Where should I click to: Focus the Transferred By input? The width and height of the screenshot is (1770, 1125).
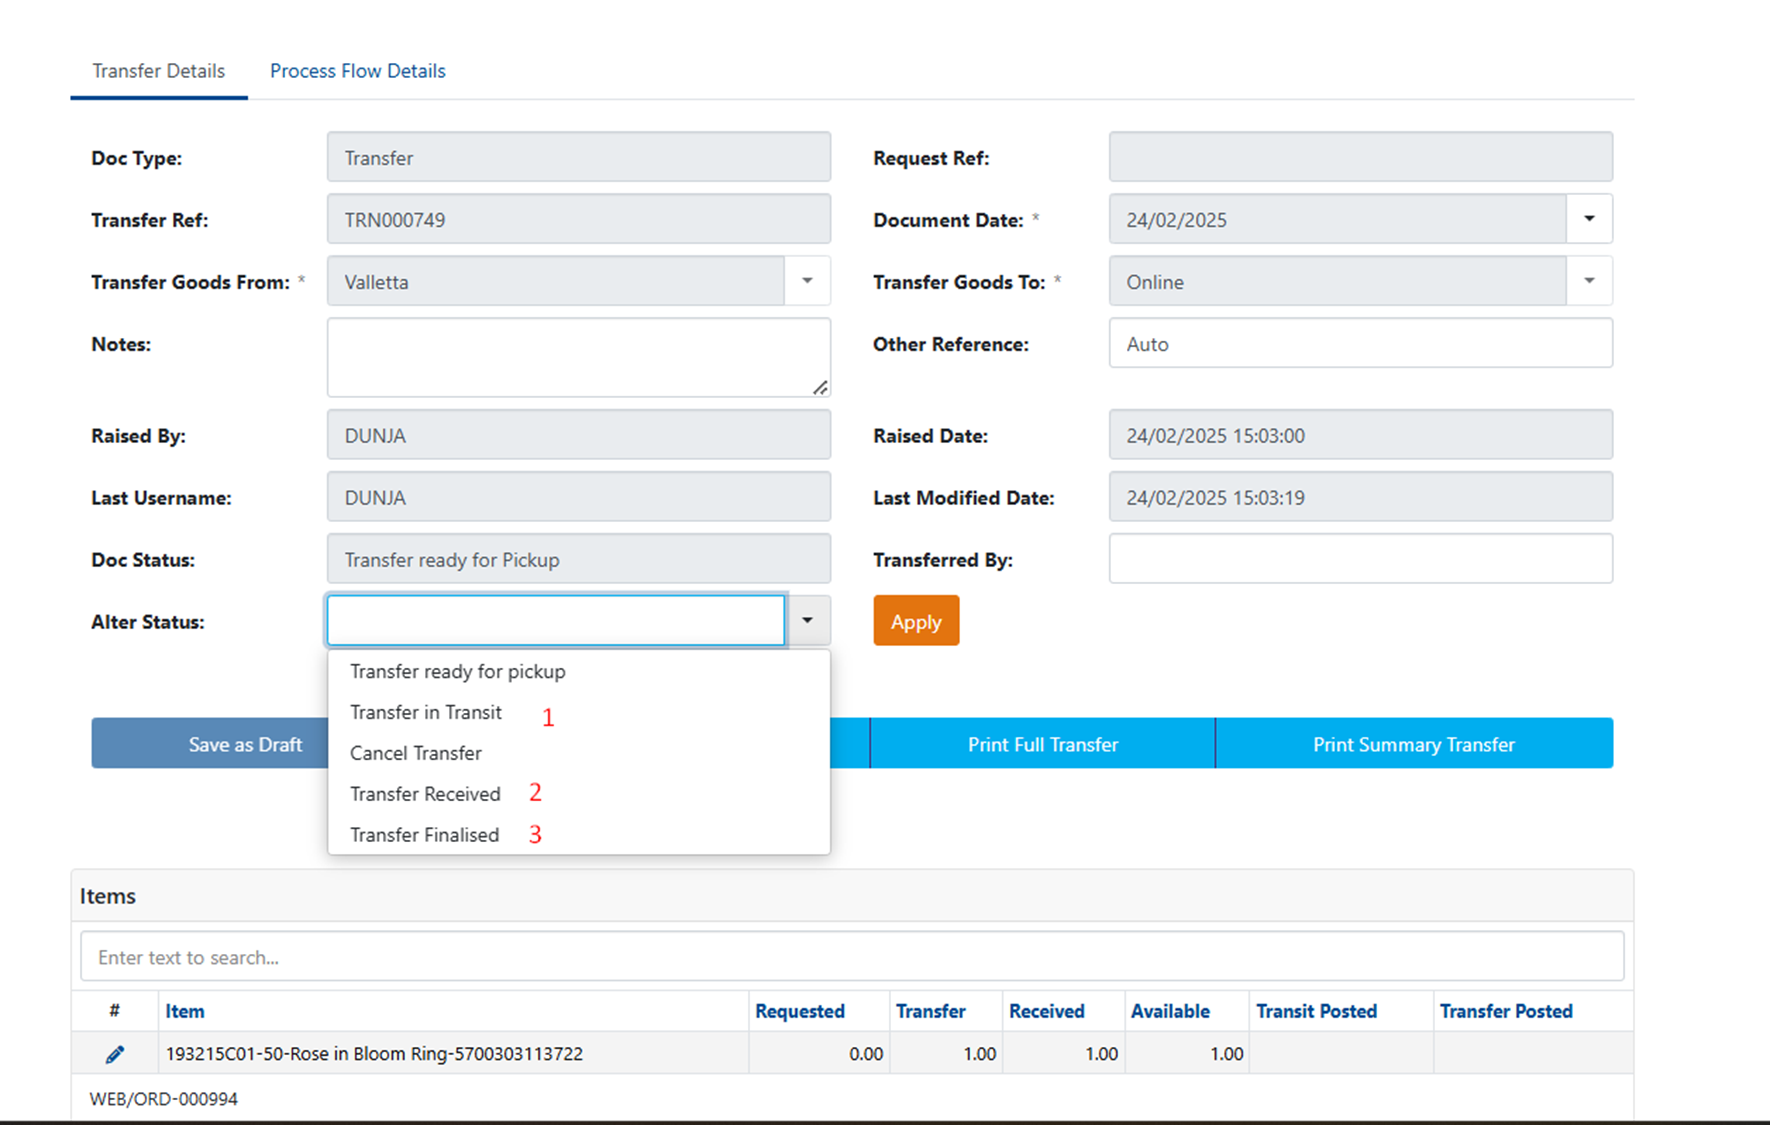tap(1361, 559)
